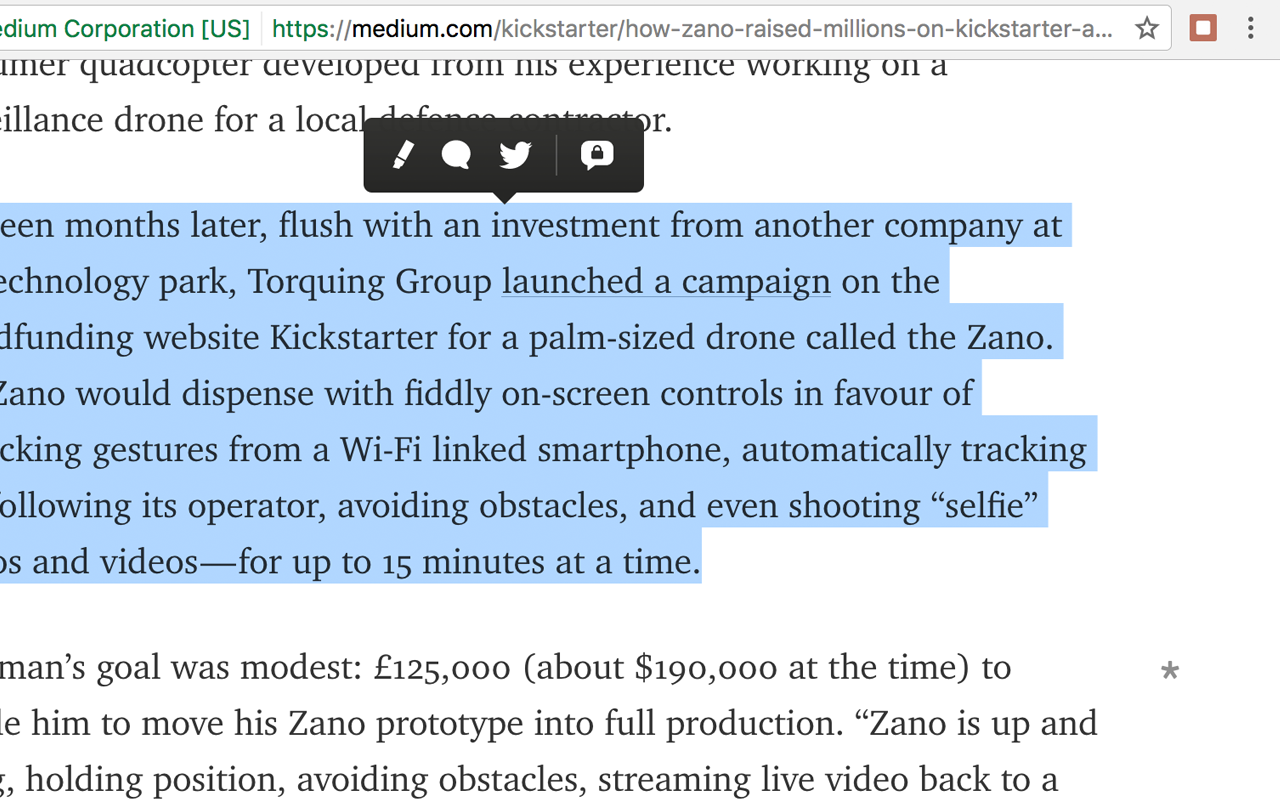View the Medium Corporation [US] certificate info
The height and width of the screenshot is (800, 1280).
click(x=125, y=29)
